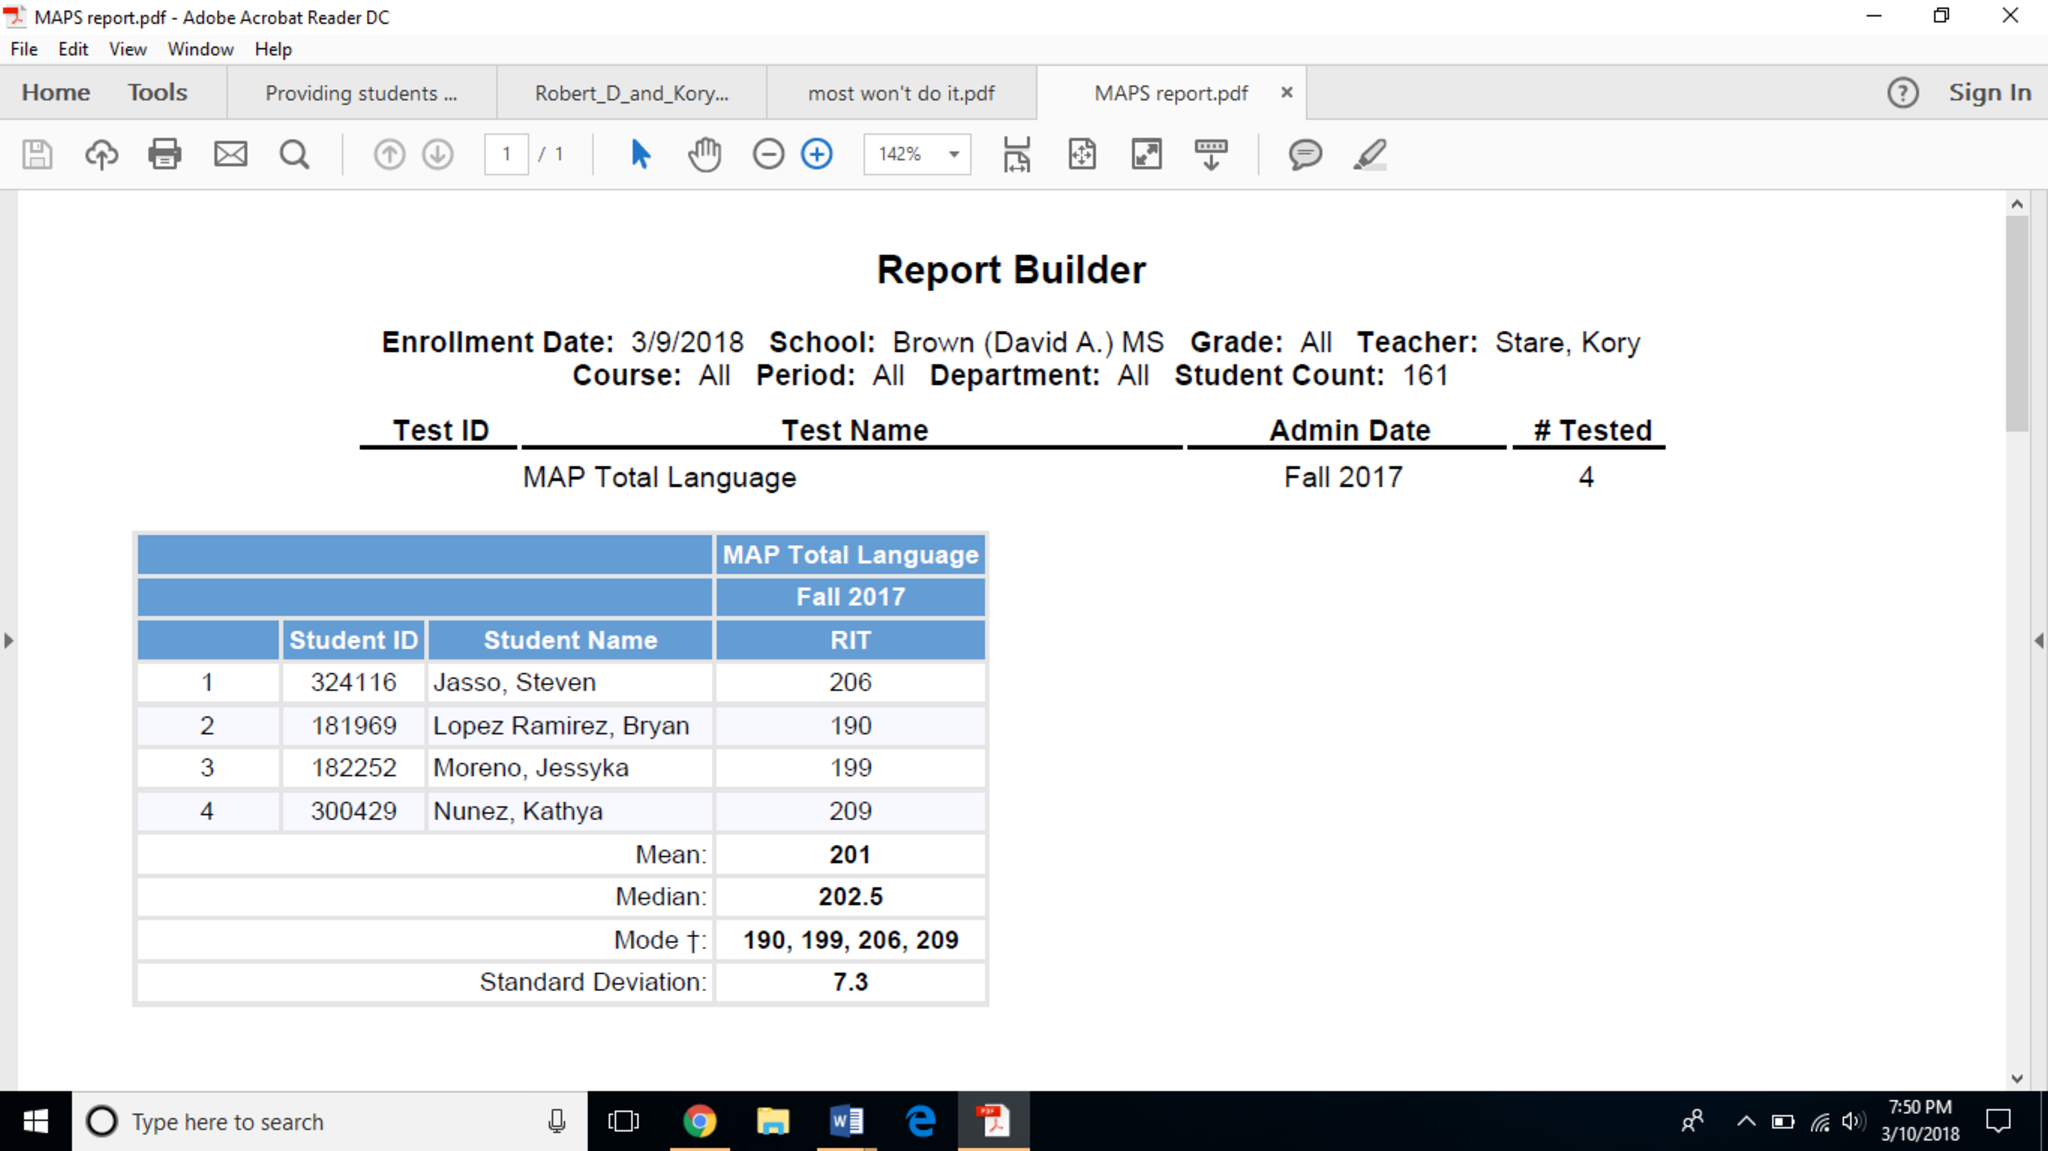Toggle full screen read mode icon

(x=1146, y=154)
